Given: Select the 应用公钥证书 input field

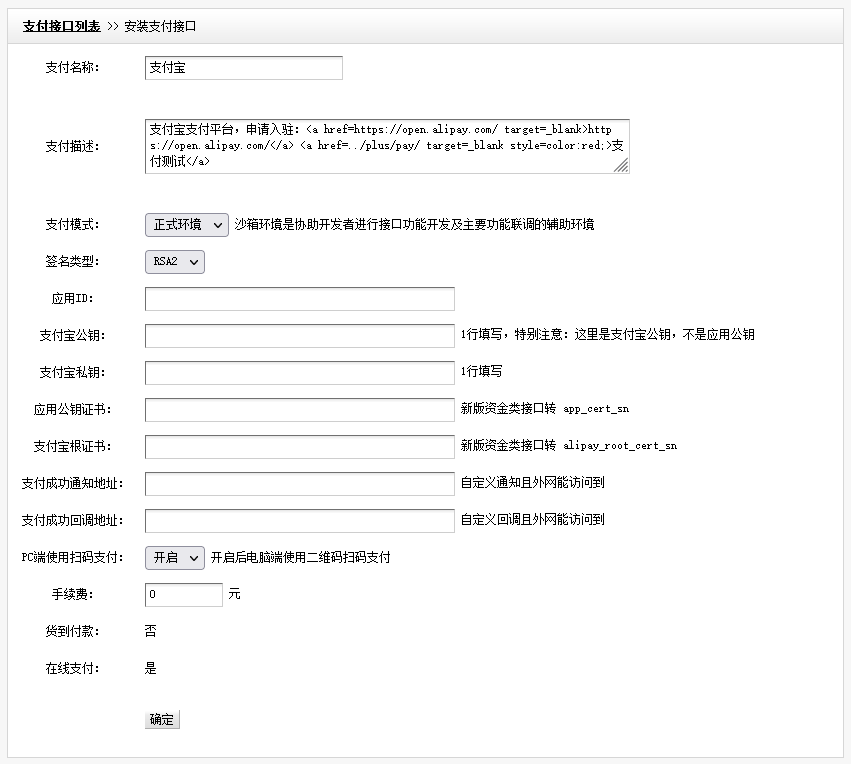Looking at the screenshot, I should (299, 410).
